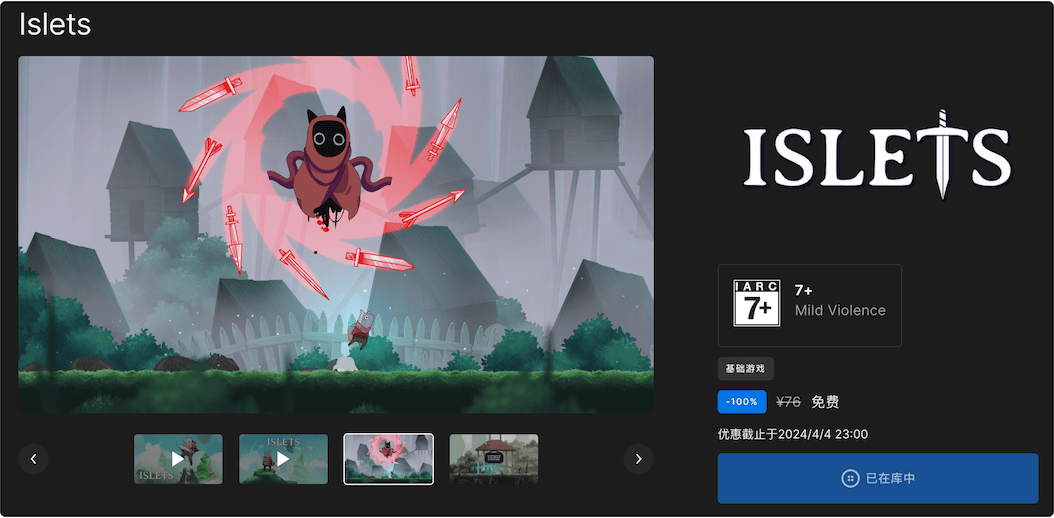This screenshot has width=1054, height=518.
Task: Click the bold 7+ age rating text
Action: click(803, 290)
